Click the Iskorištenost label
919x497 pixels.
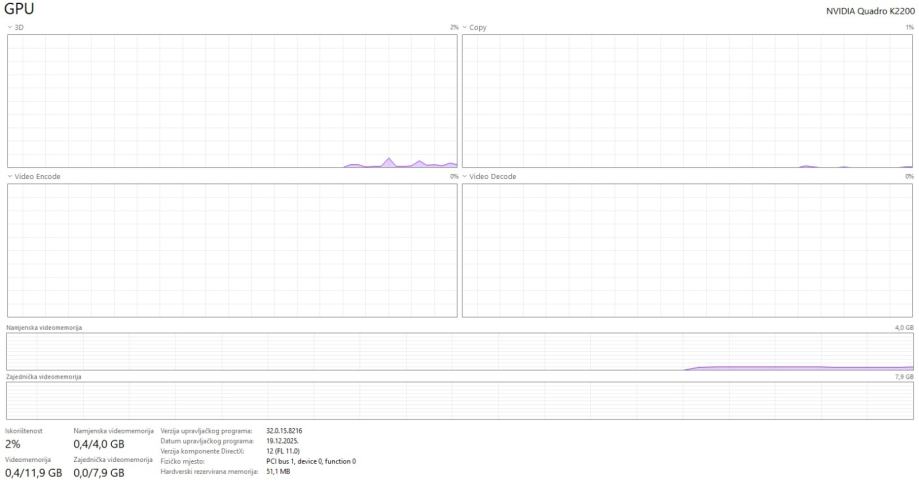pos(24,431)
